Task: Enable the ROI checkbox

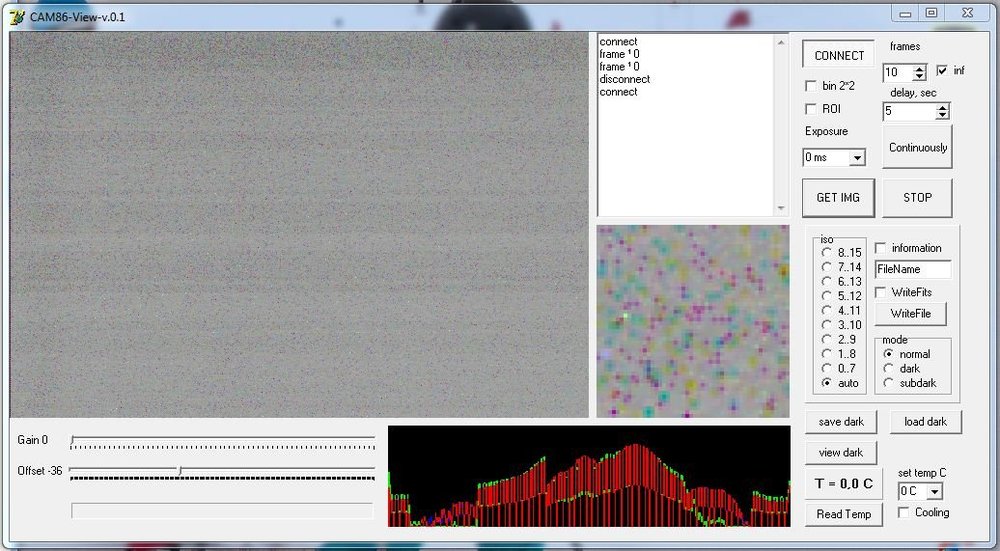Action: [811, 109]
